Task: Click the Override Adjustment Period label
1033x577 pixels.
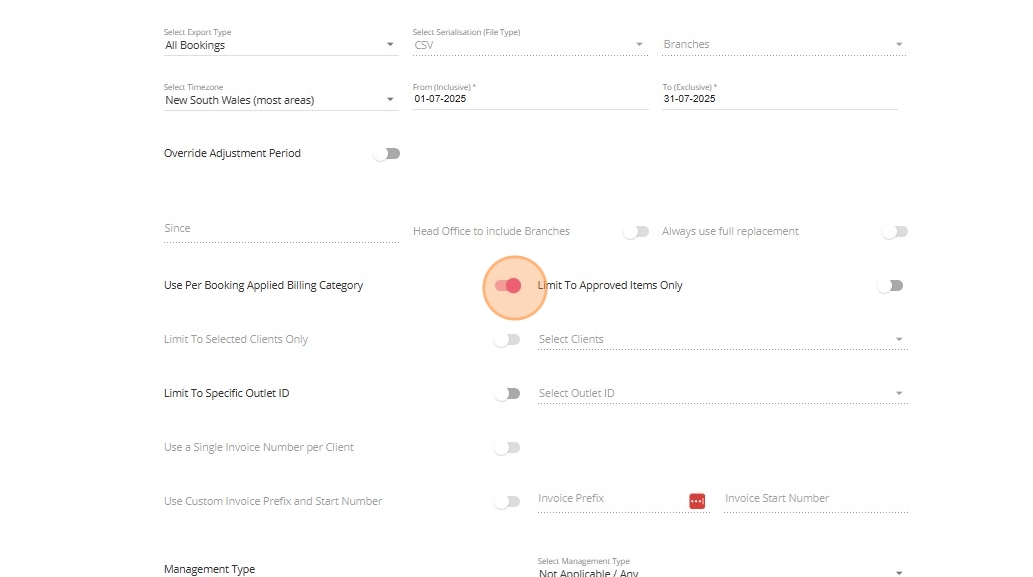Action: coord(232,153)
